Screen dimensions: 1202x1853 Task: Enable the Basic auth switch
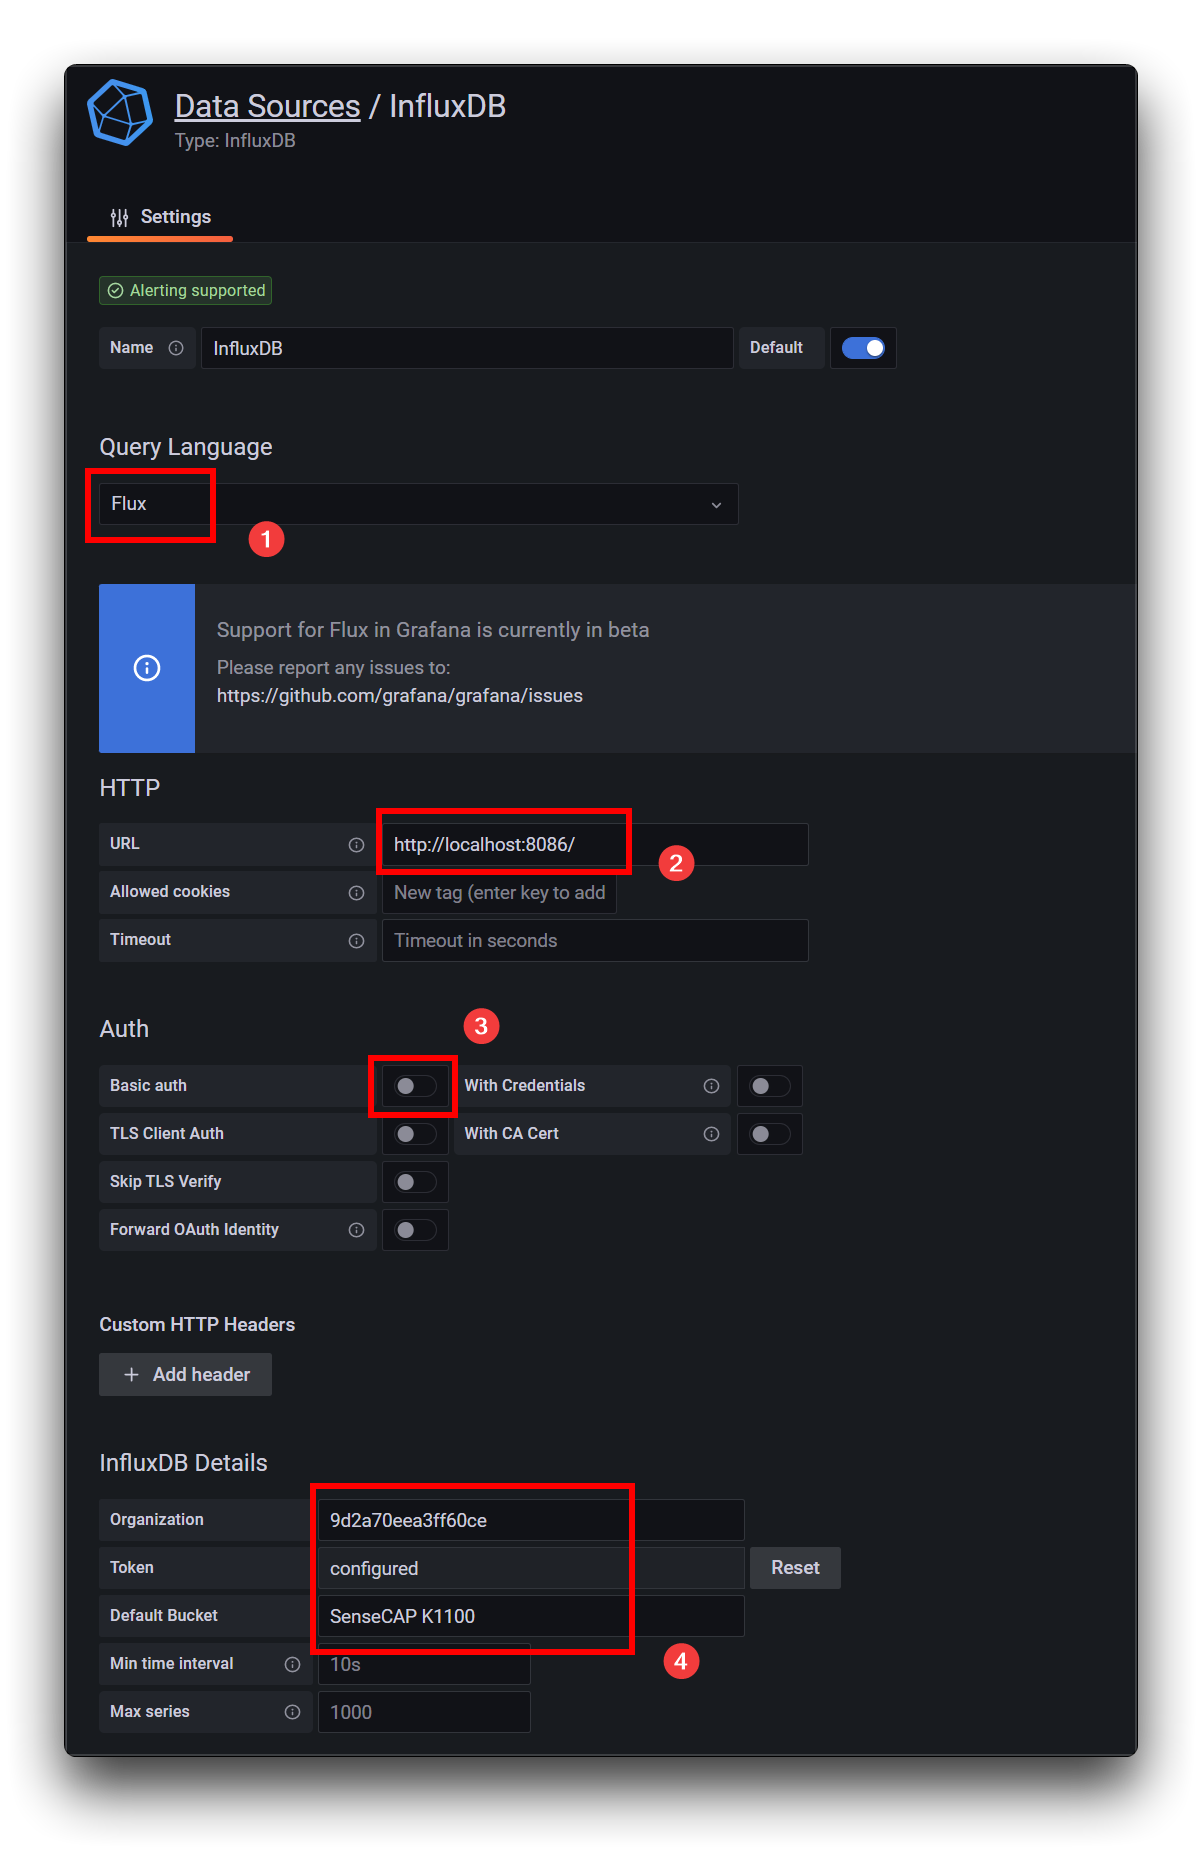click(x=415, y=1086)
